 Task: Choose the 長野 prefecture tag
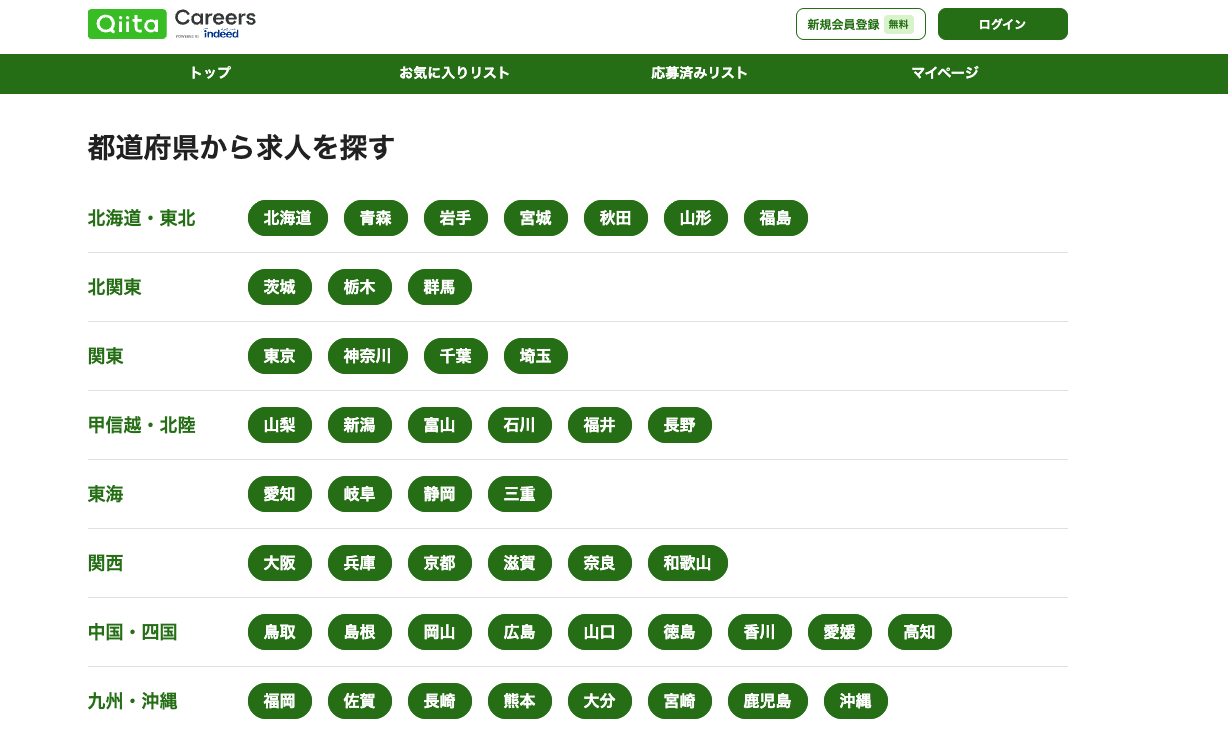(680, 425)
